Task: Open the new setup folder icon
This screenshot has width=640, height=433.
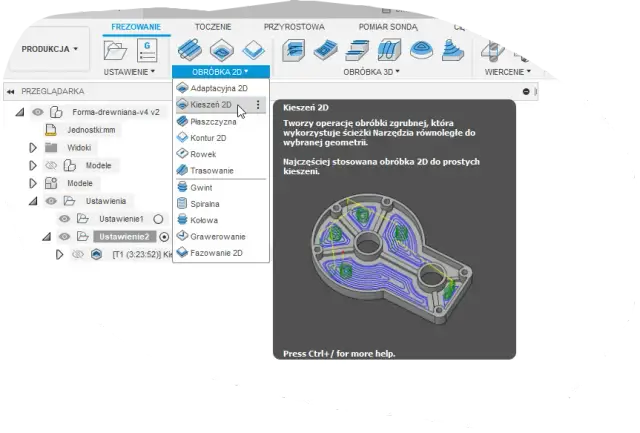Action: pos(115,51)
